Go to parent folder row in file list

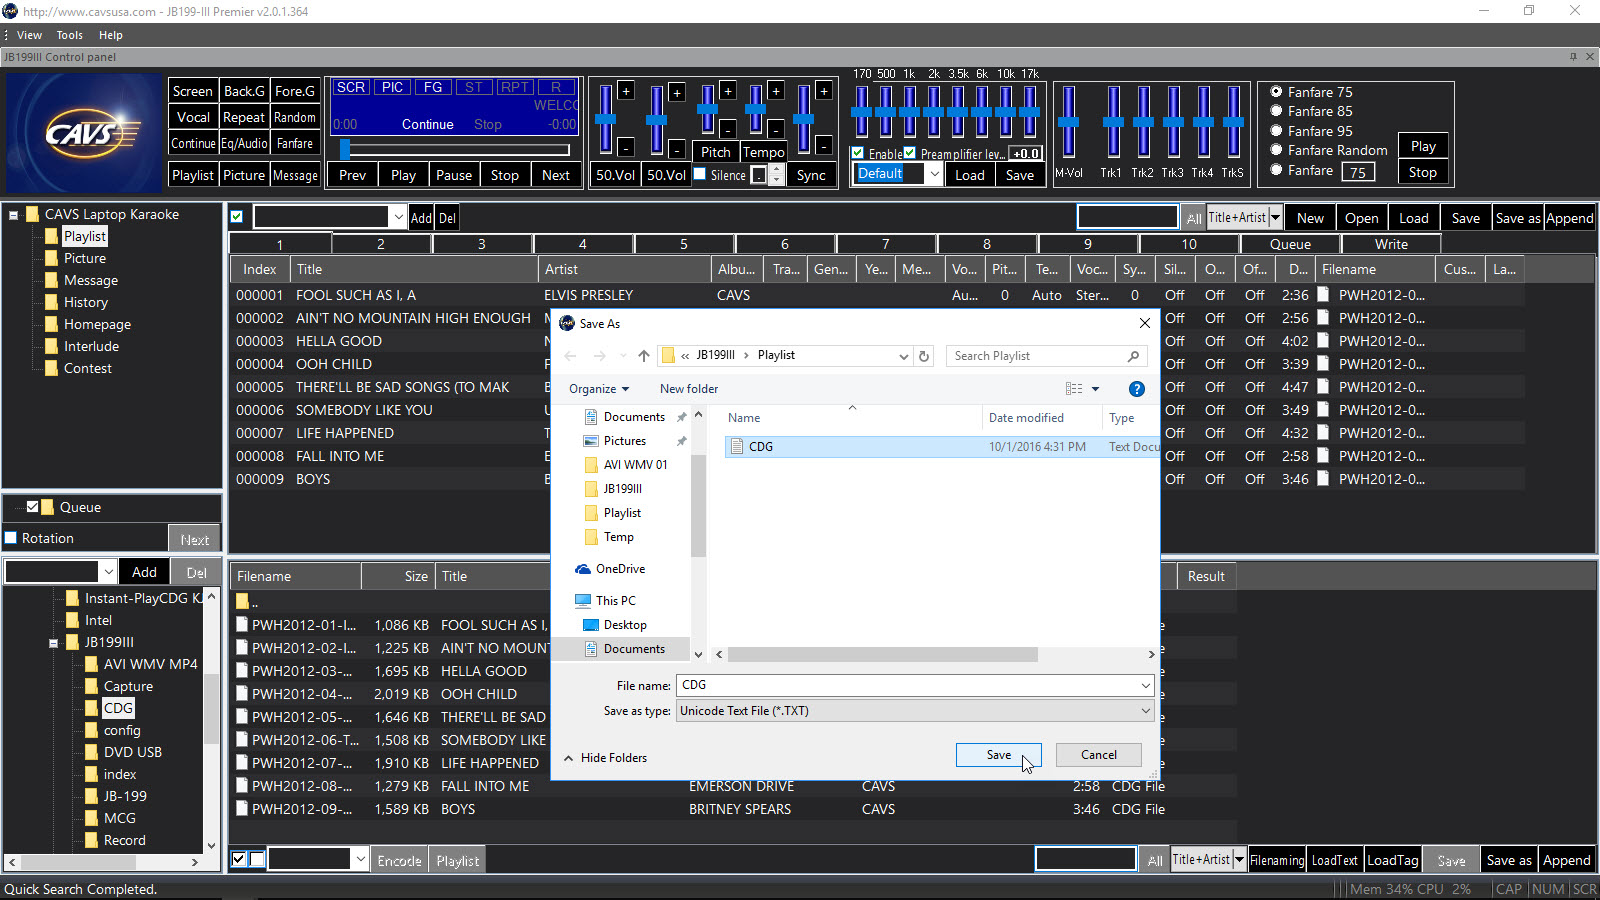pos(246,601)
